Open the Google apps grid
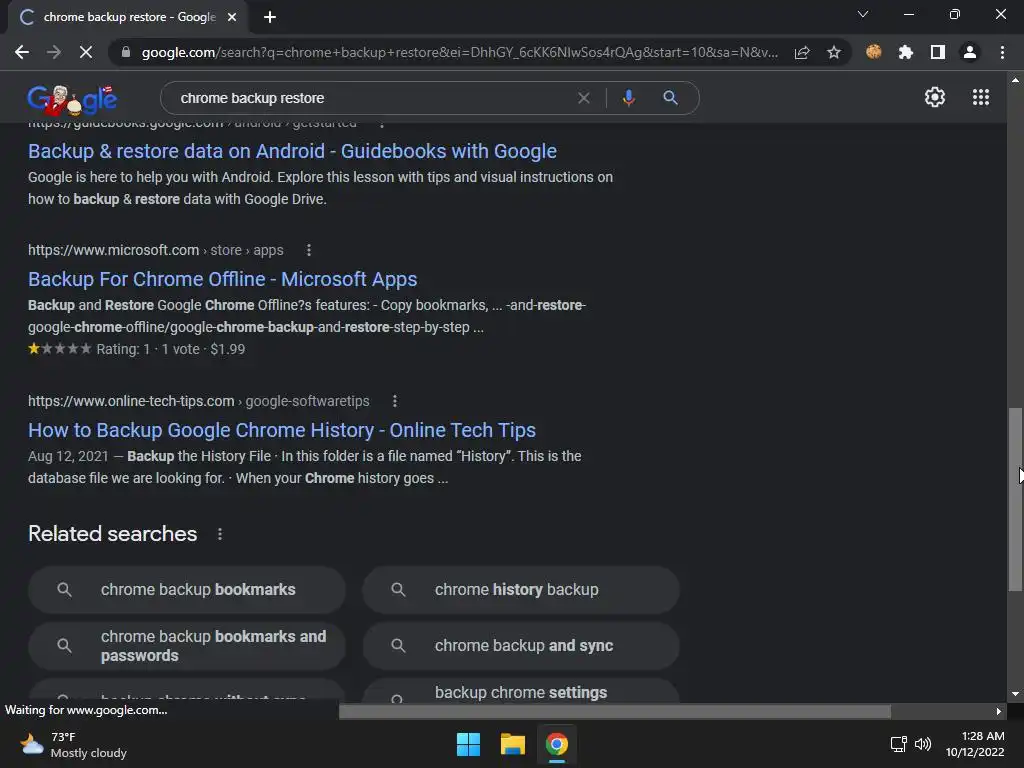Image resolution: width=1024 pixels, height=768 pixels. click(x=981, y=97)
